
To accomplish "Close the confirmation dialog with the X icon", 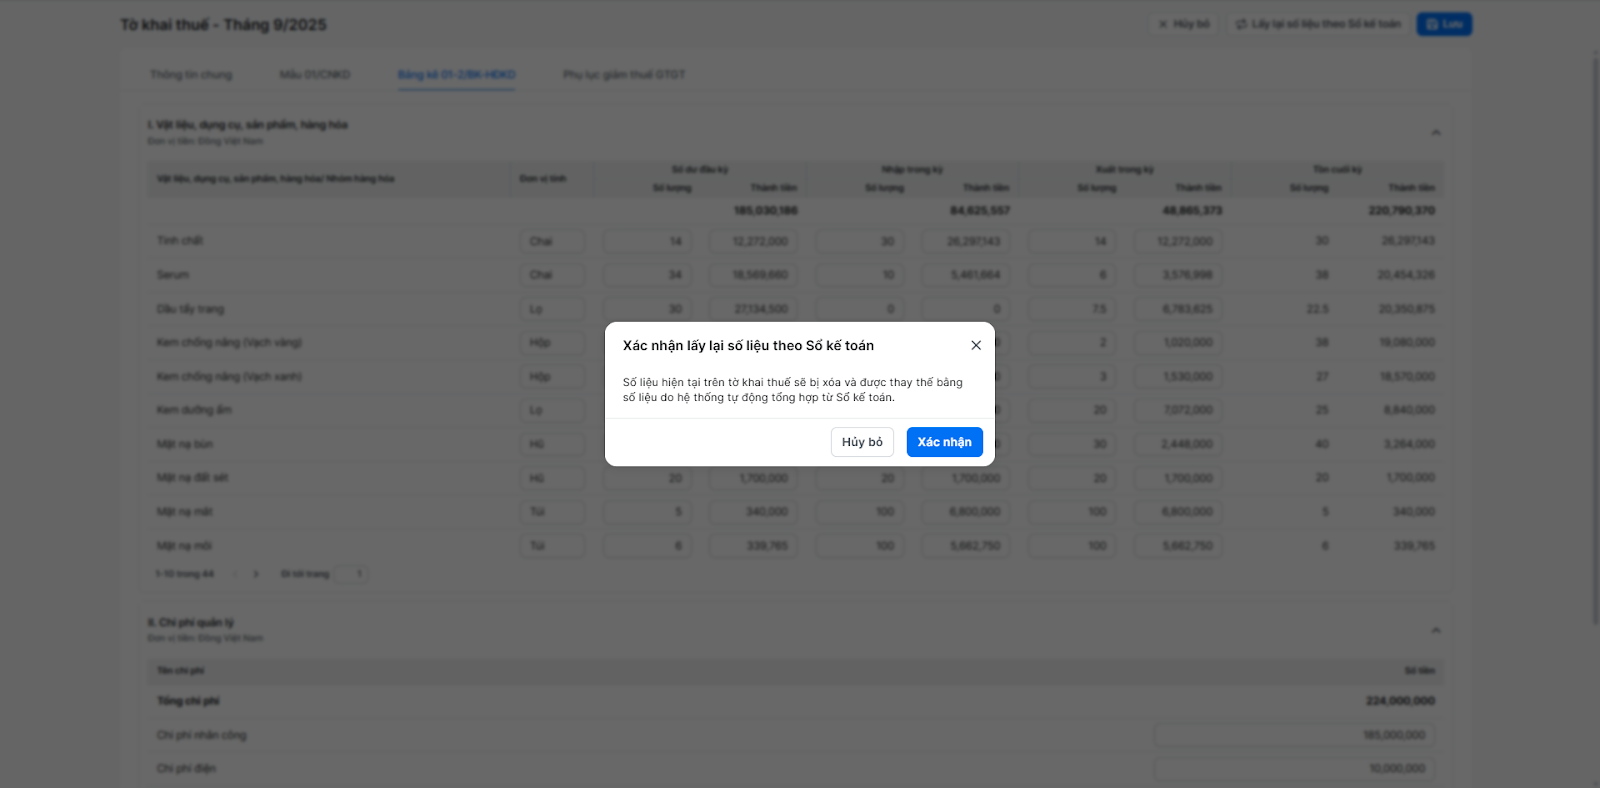I will point(976,345).
